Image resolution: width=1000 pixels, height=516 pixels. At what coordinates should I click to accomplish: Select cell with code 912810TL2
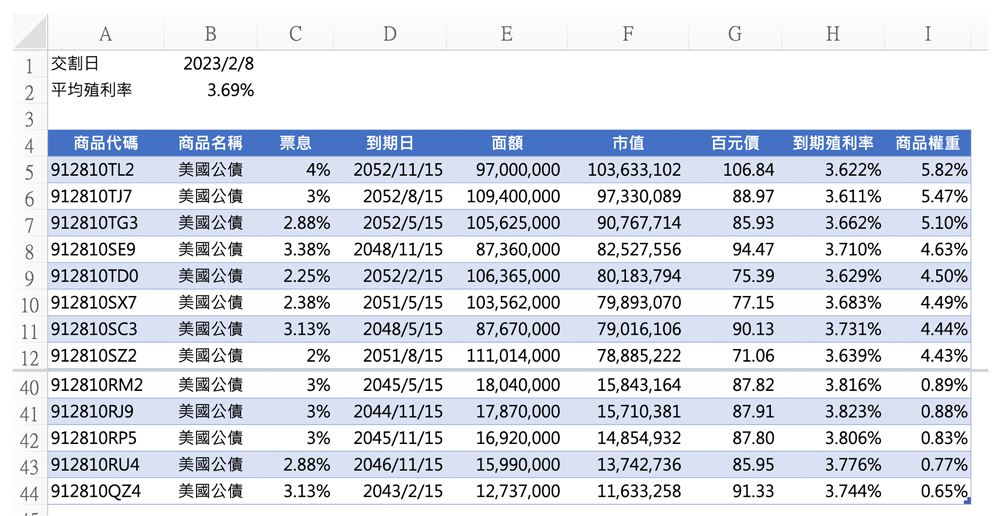(106, 170)
